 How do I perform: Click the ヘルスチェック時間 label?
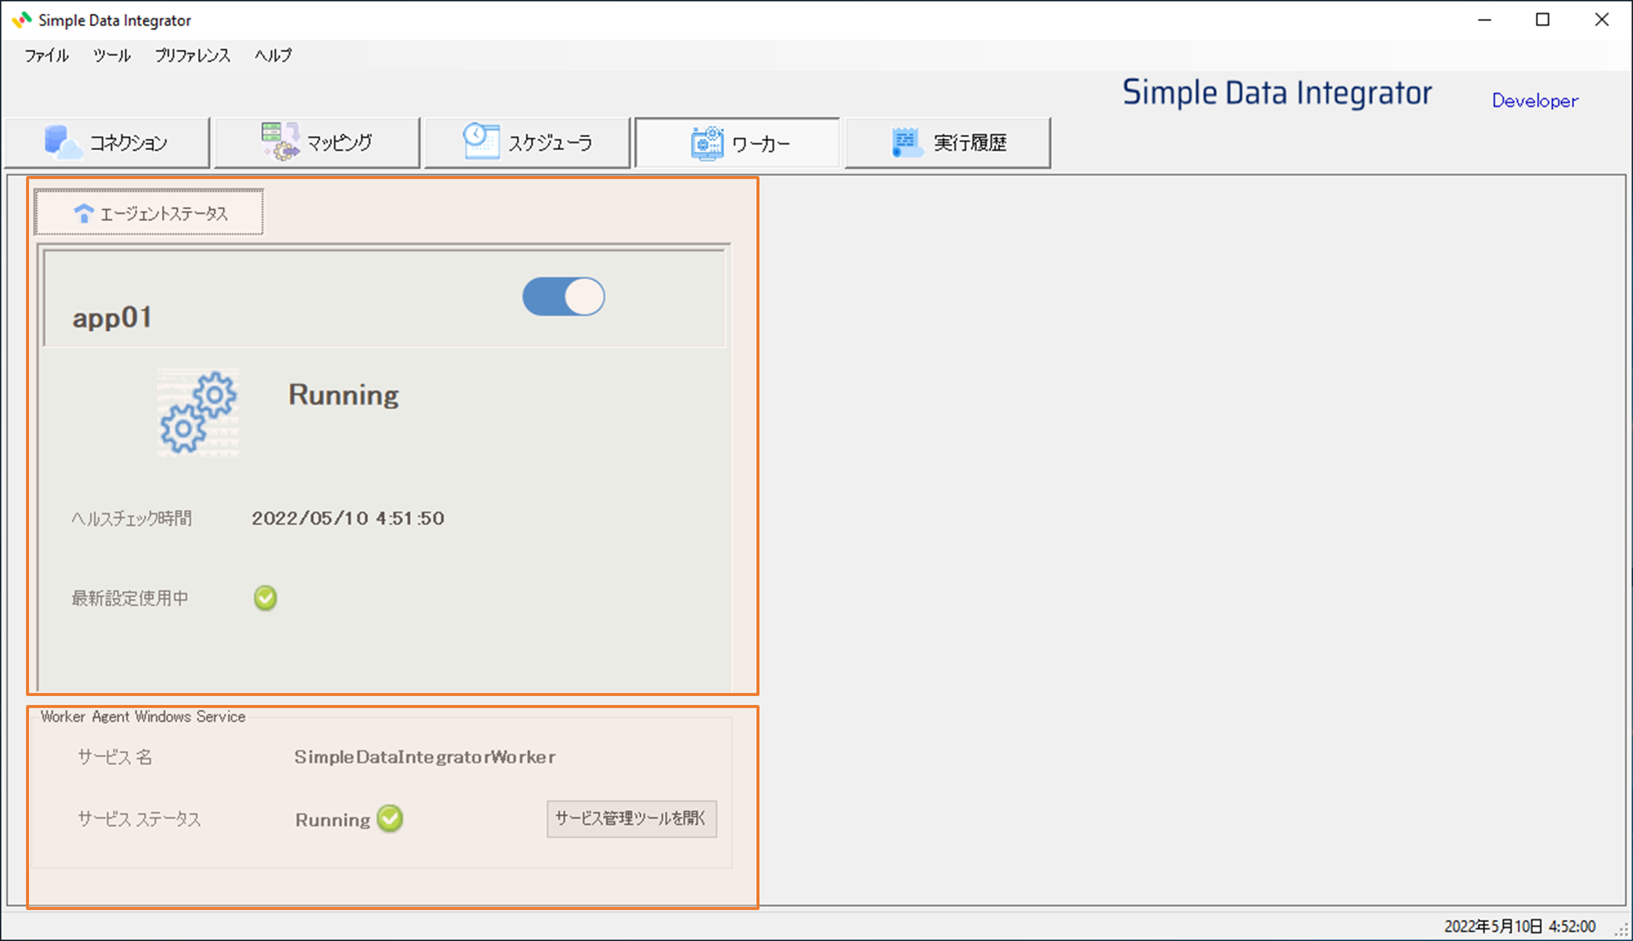(131, 518)
